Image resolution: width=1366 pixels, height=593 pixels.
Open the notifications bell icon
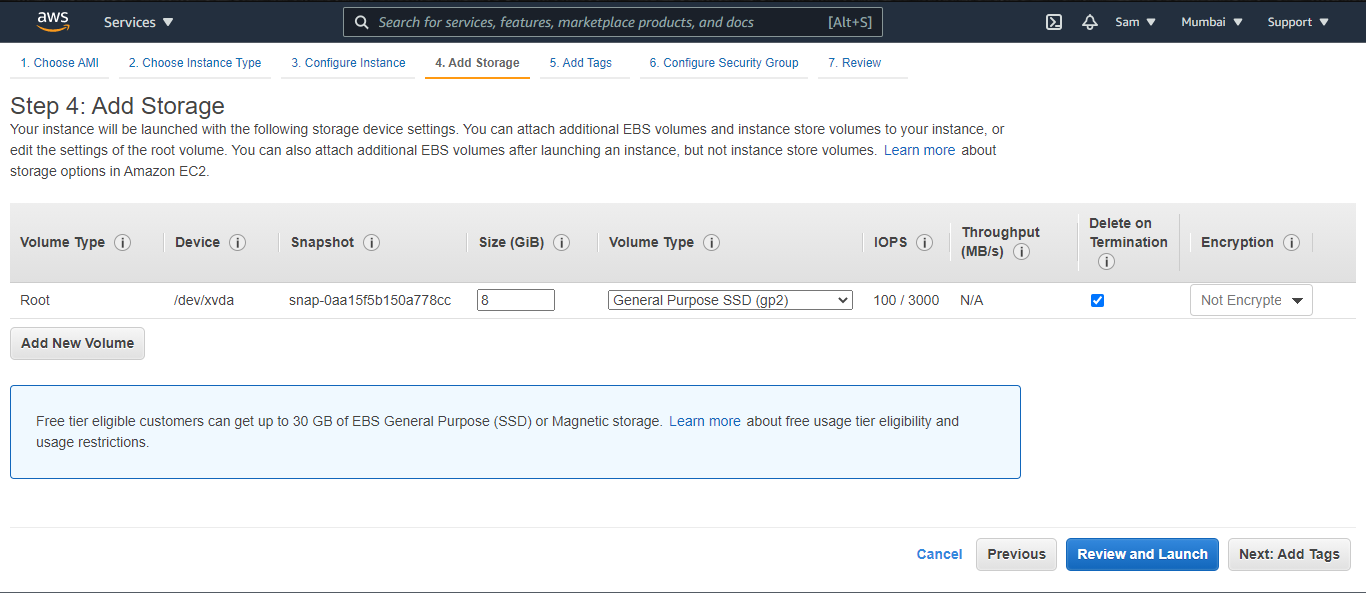click(1089, 21)
